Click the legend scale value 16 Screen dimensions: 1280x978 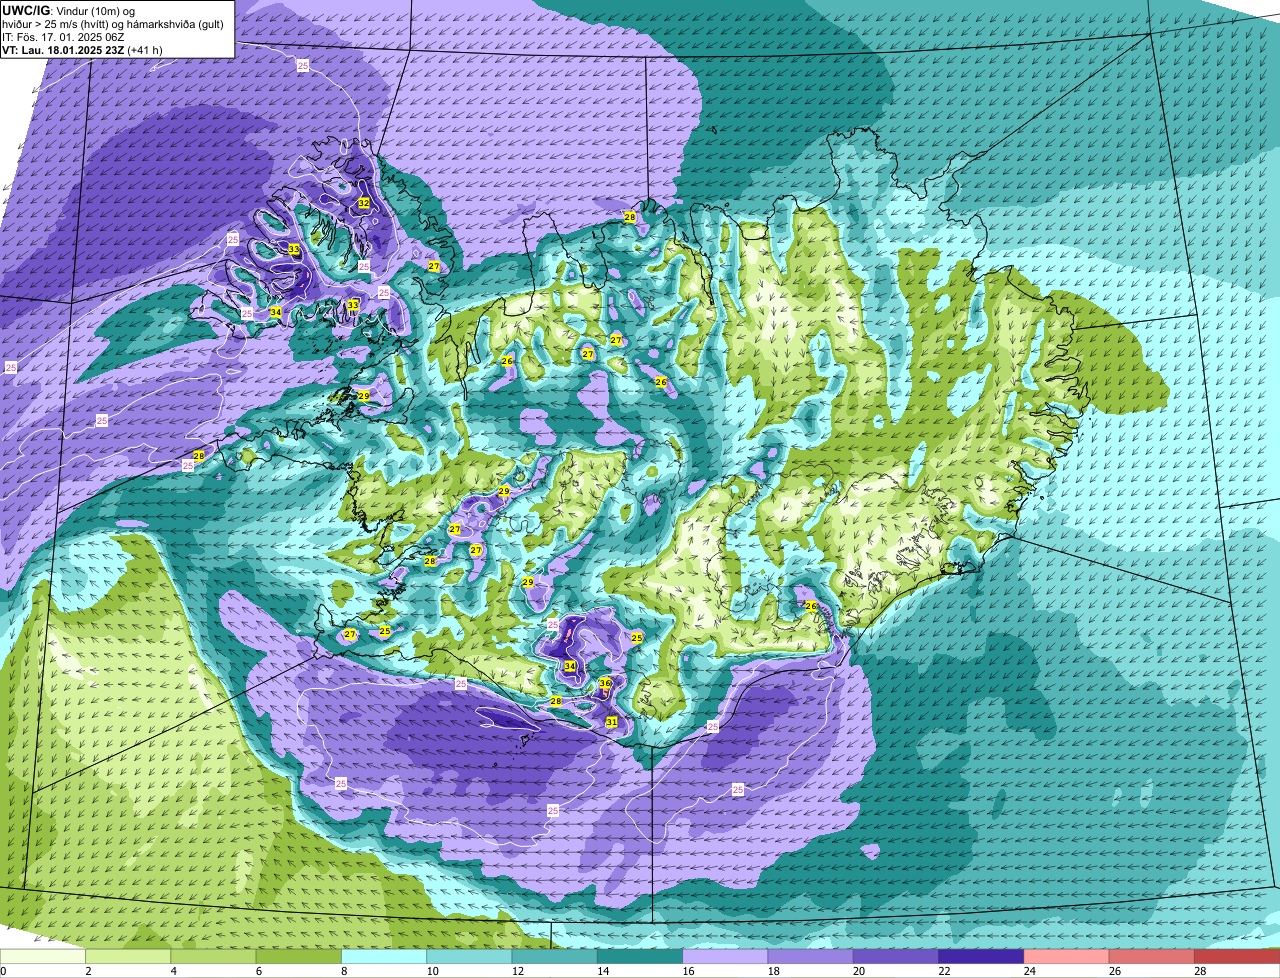686,971
